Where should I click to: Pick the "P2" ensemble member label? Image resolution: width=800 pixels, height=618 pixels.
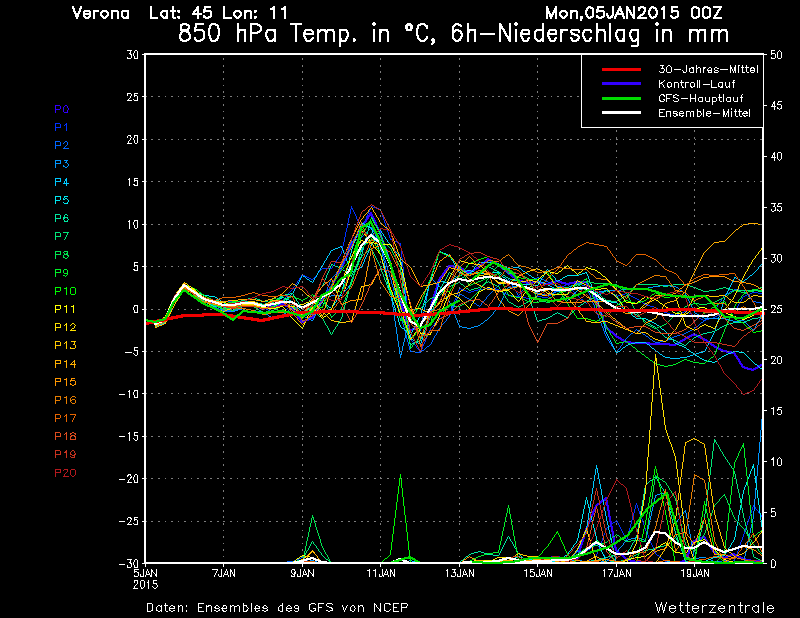click(x=62, y=145)
